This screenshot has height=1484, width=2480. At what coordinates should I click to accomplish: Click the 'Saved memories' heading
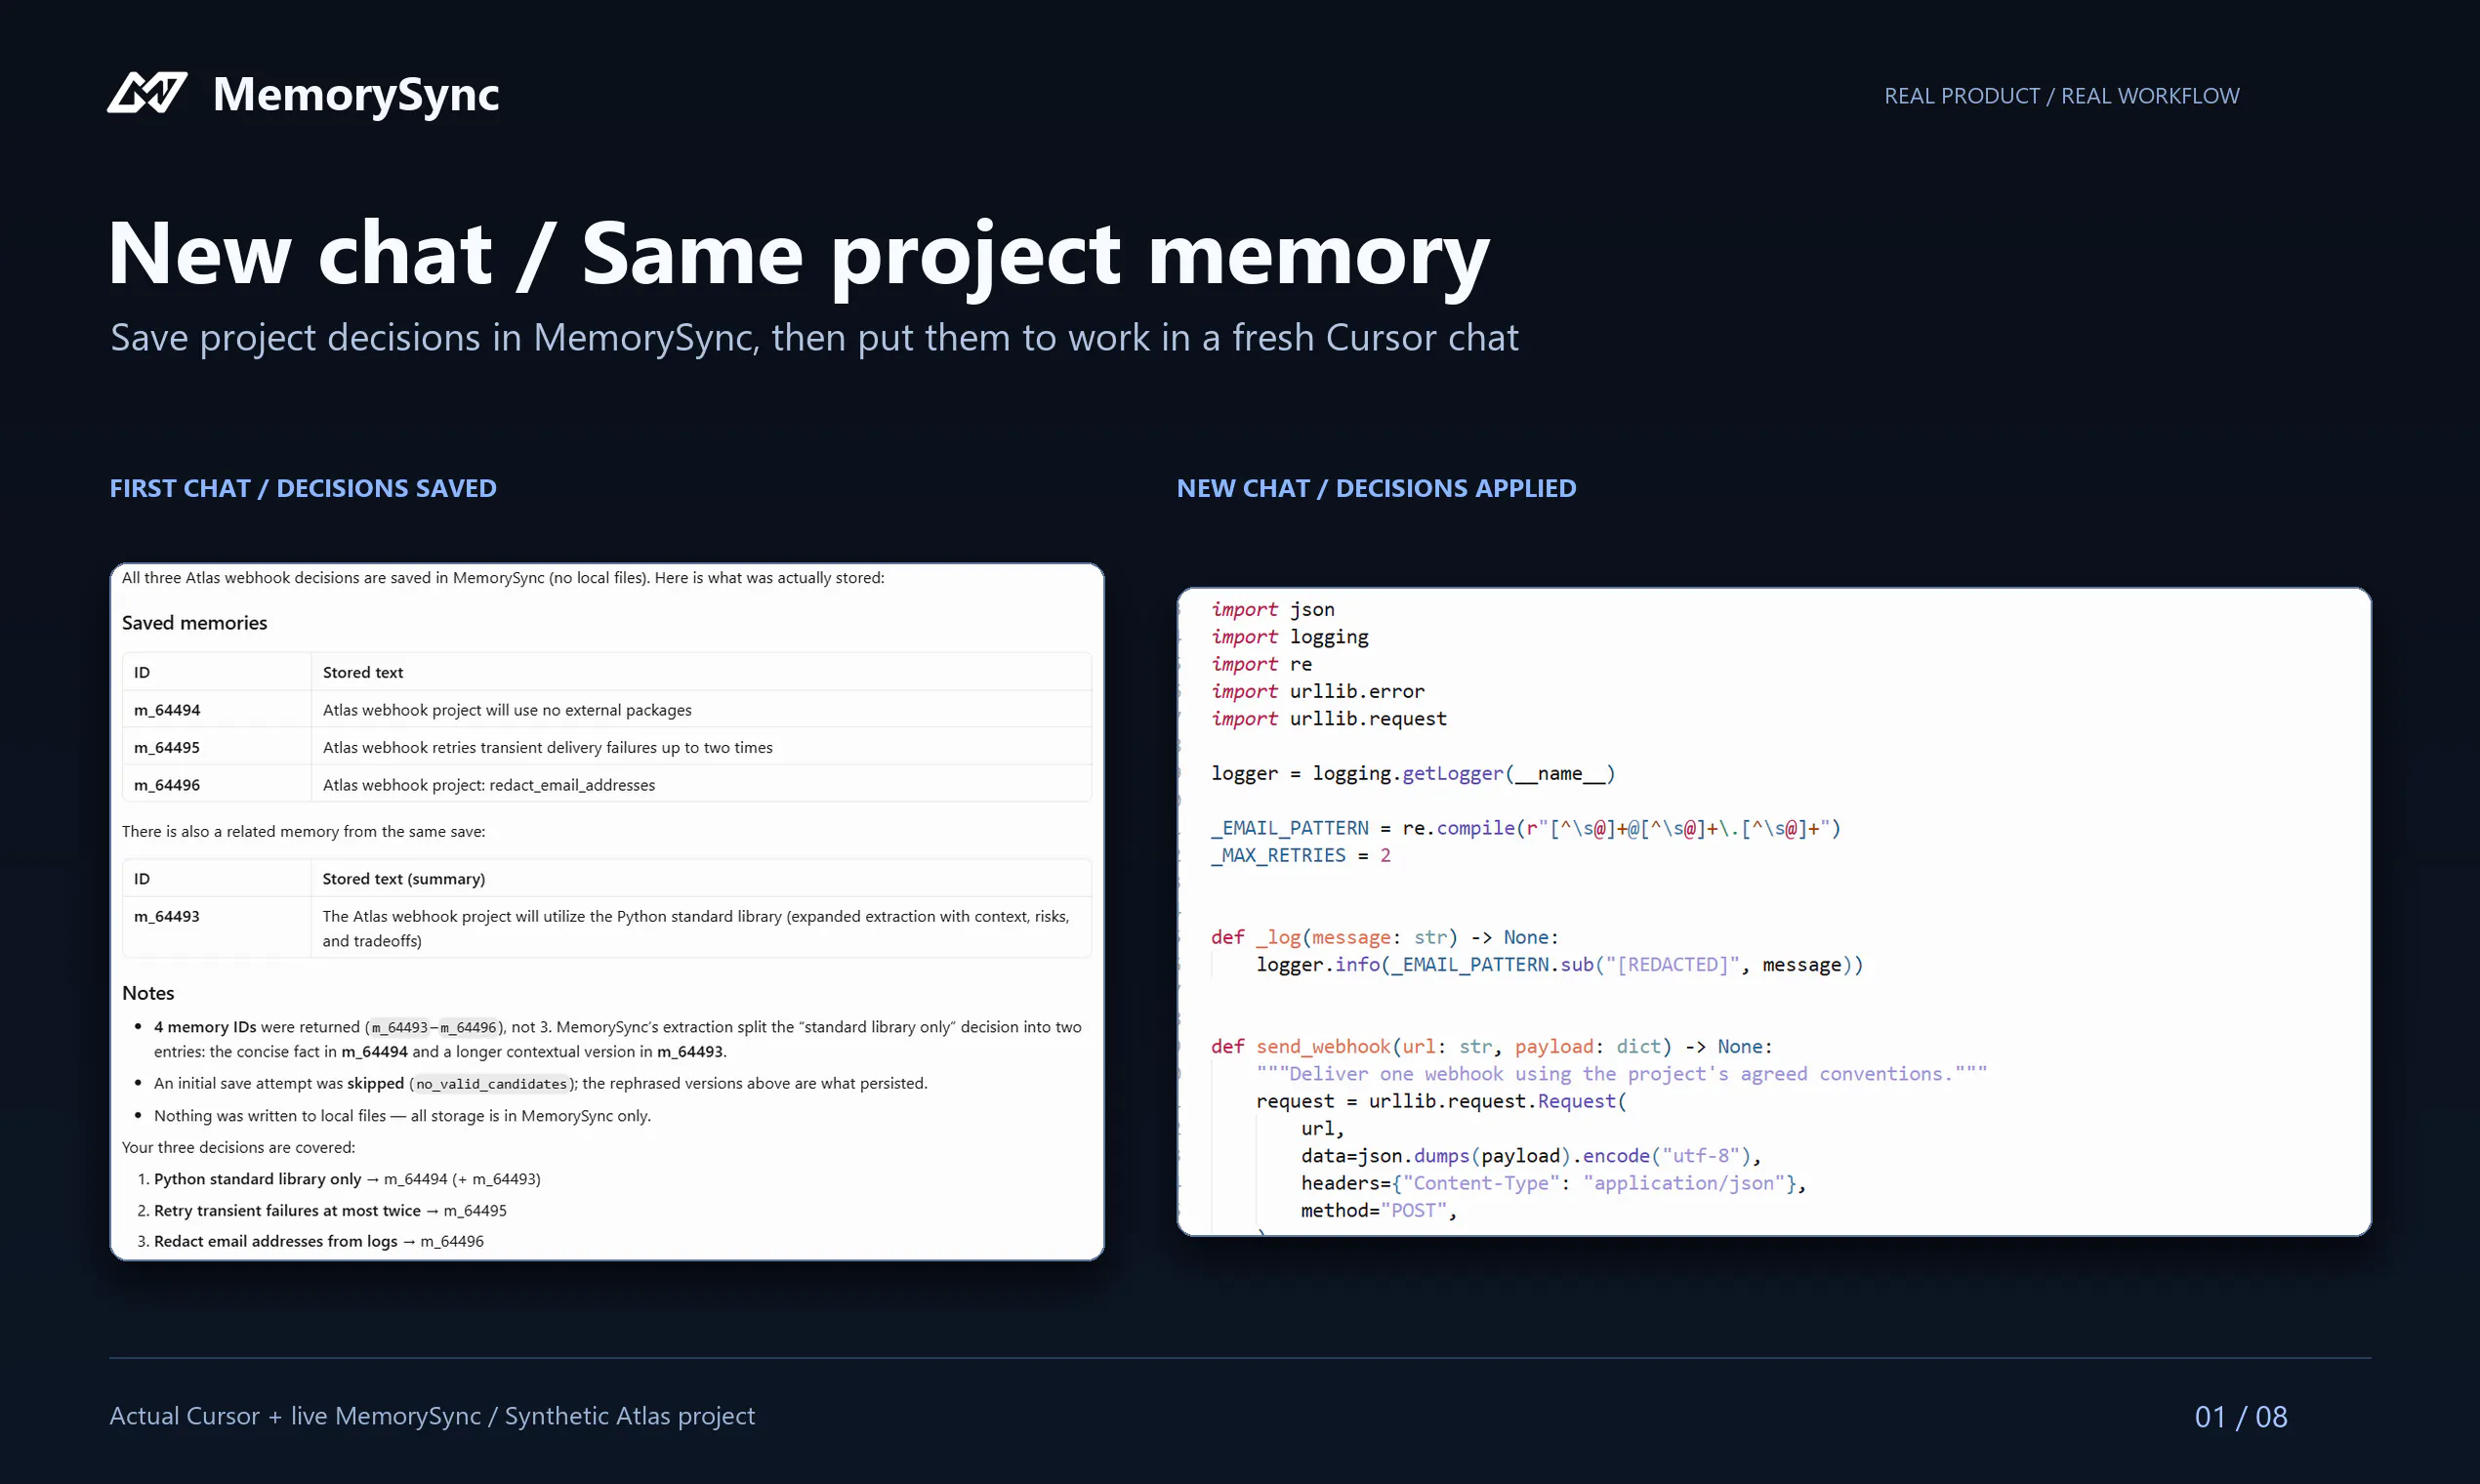point(194,623)
